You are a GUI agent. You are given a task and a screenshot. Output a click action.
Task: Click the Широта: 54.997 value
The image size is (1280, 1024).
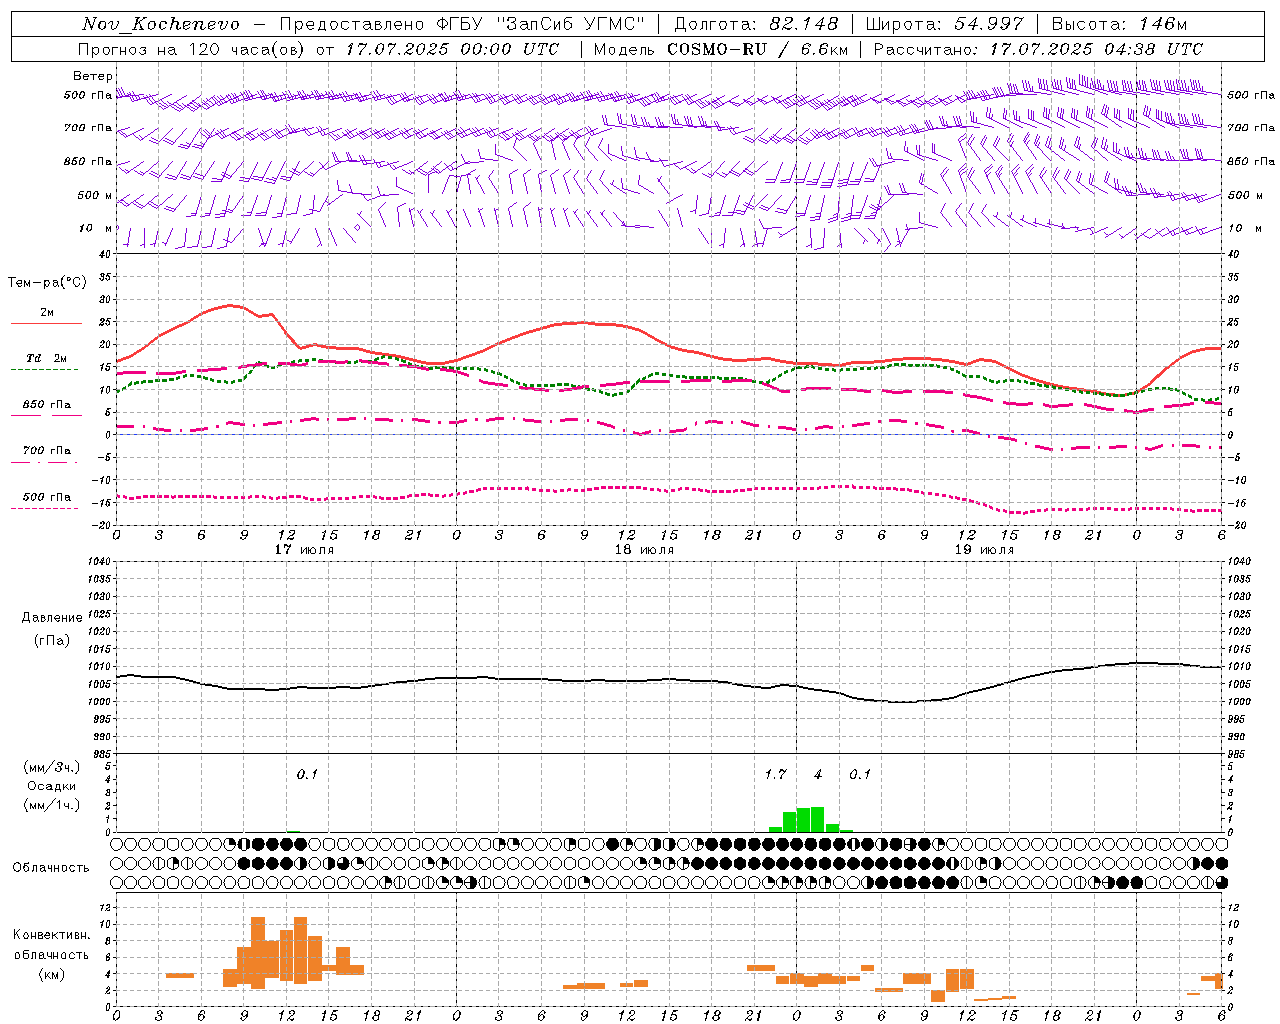click(x=945, y=24)
